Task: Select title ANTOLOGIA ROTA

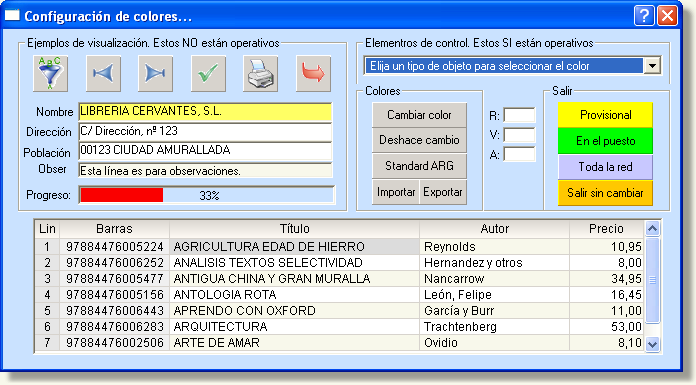Action: click(294, 294)
